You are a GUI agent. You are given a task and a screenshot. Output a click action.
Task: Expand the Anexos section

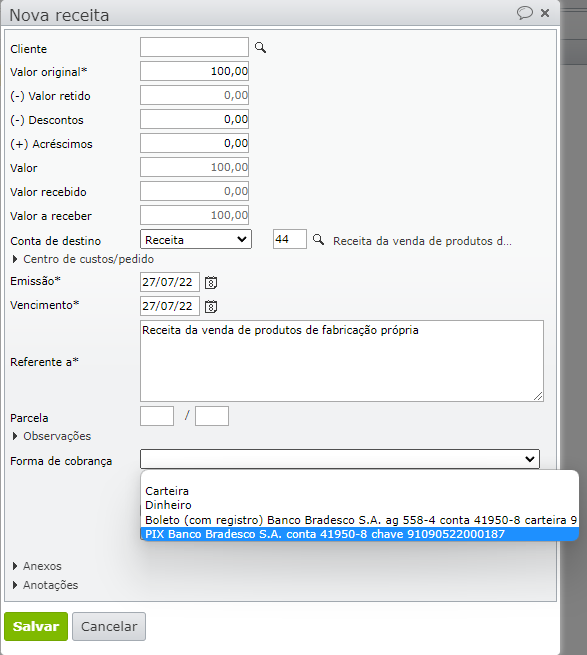pyautogui.click(x=37, y=566)
